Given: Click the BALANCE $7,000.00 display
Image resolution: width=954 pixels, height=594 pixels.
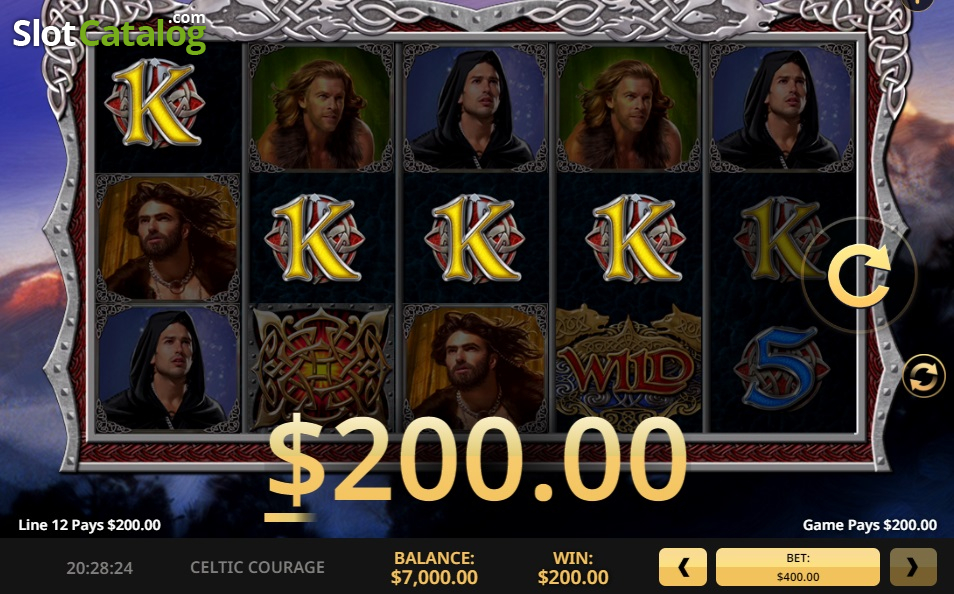Looking at the screenshot, I should pos(434,567).
